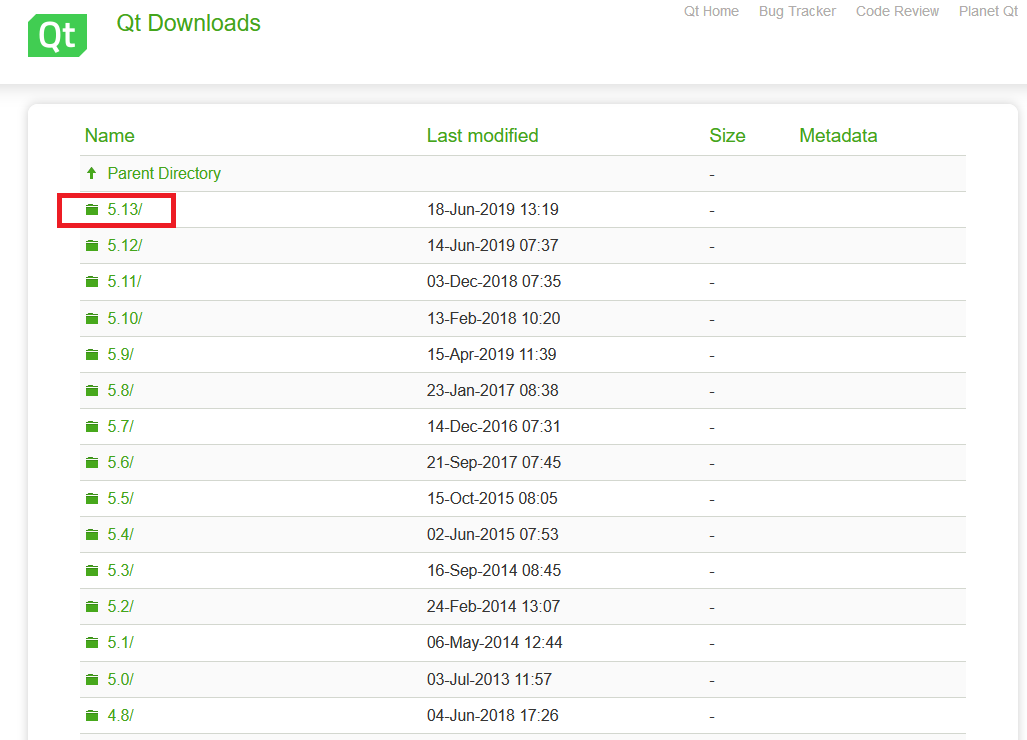The width and height of the screenshot is (1027, 740).
Task: Click the folder icon beside 5.9/
Action: point(92,354)
